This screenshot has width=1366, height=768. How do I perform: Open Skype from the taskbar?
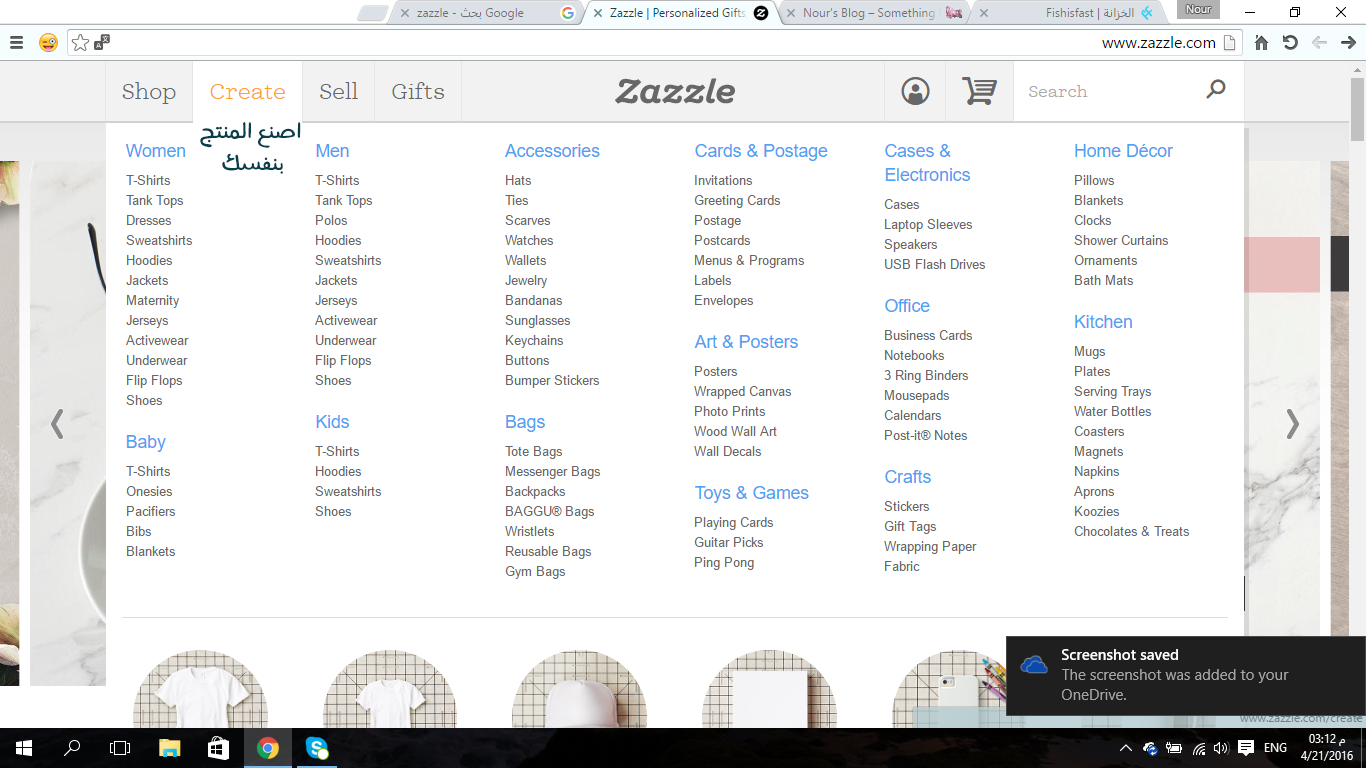point(317,748)
